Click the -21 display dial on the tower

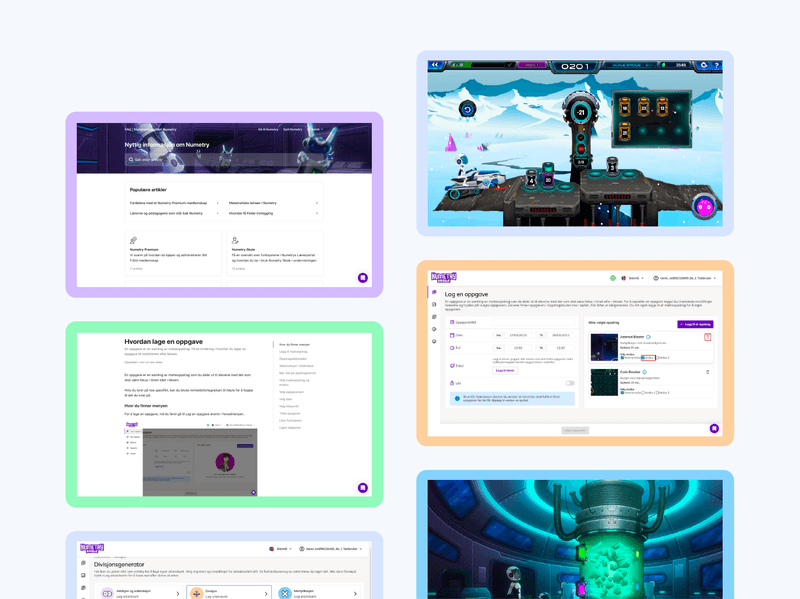pyautogui.click(x=581, y=112)
